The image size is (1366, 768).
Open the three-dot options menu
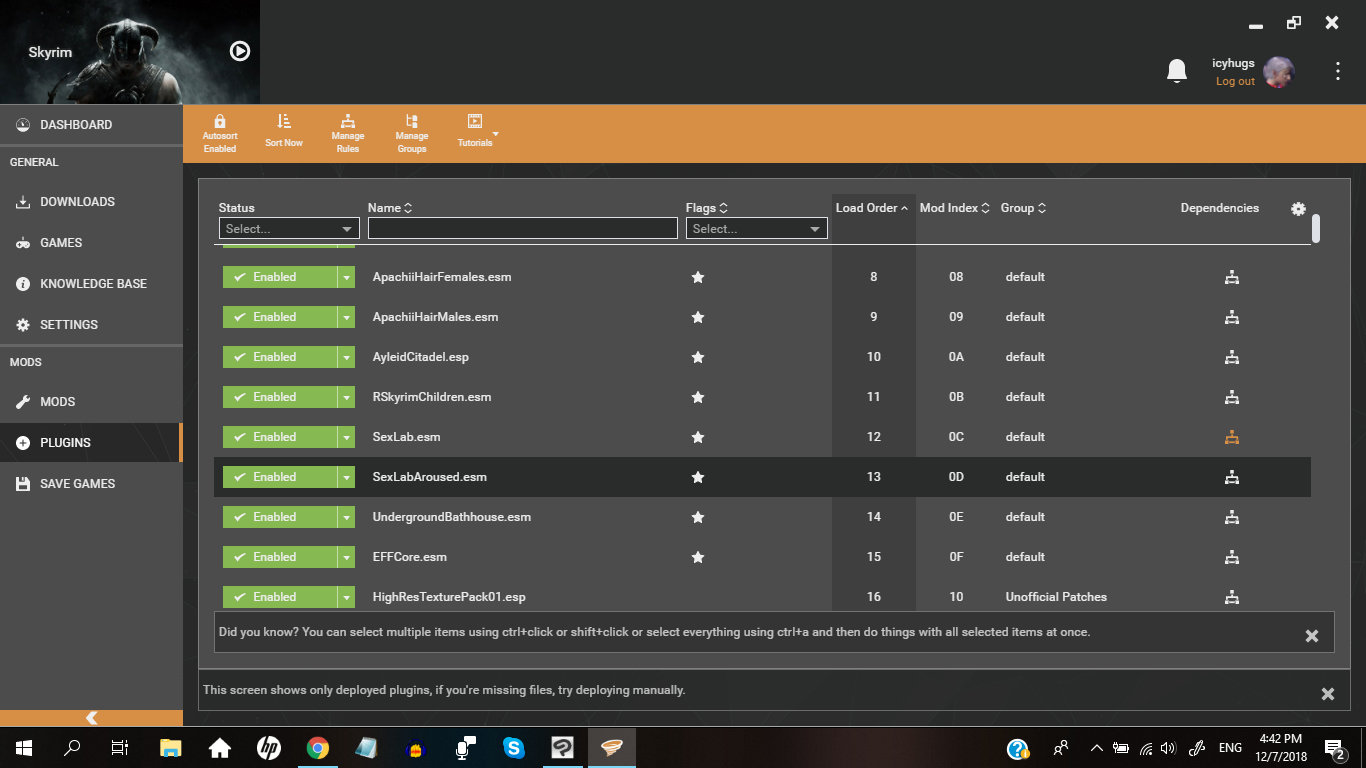[x=1338, y=71]
